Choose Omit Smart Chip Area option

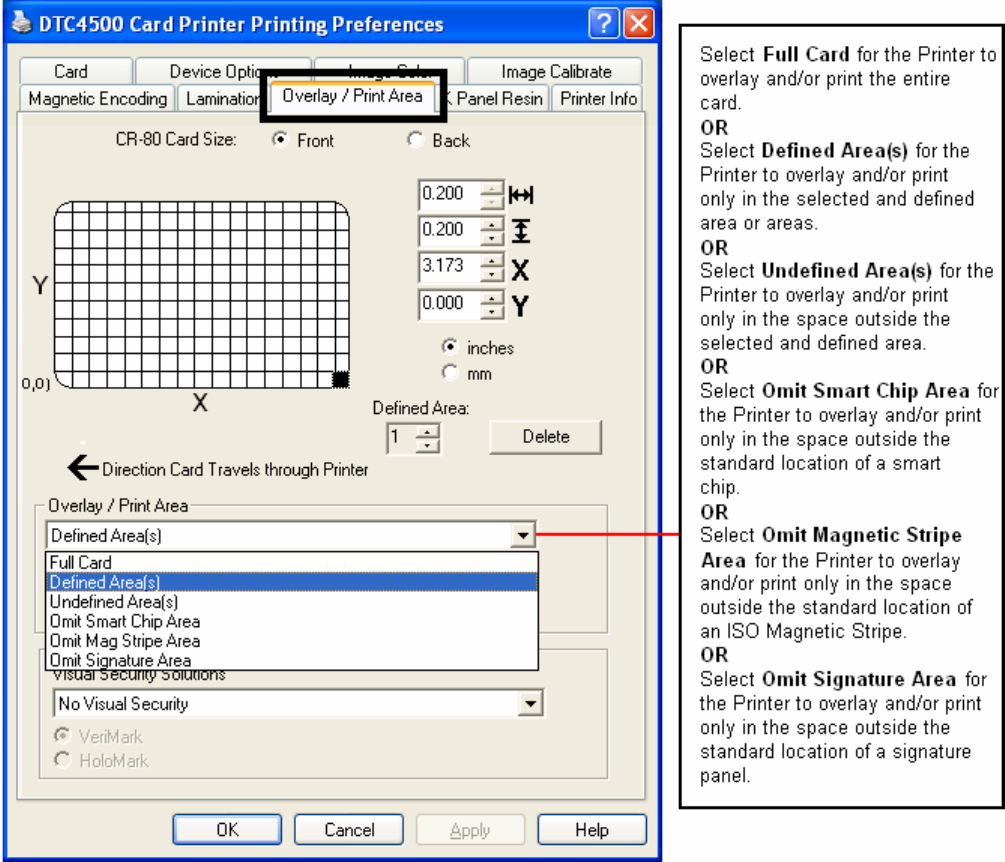[292, 621]
